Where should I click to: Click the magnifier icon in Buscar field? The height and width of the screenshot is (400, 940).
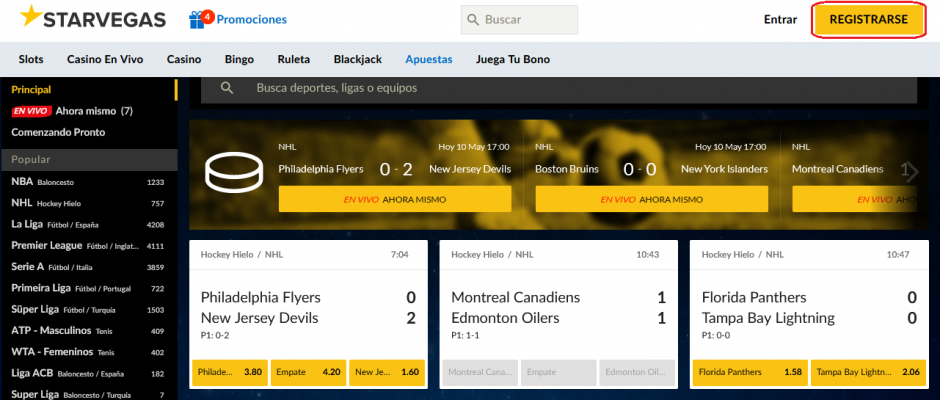tap(474, 20)
